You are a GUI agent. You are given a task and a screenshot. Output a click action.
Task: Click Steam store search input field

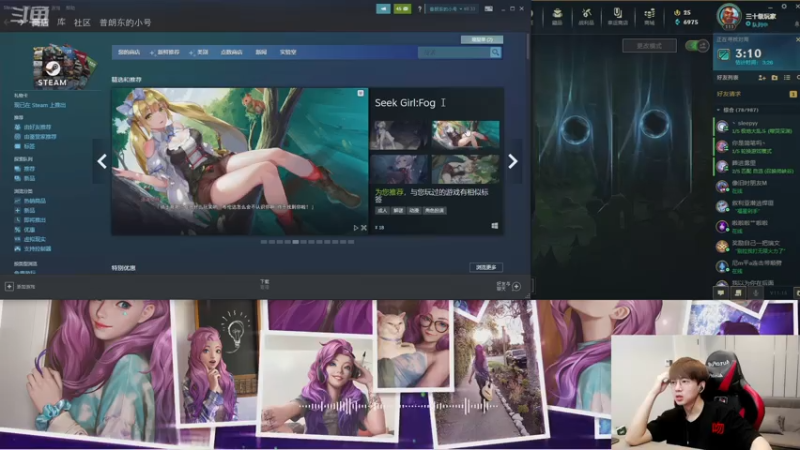pos(454,53)
